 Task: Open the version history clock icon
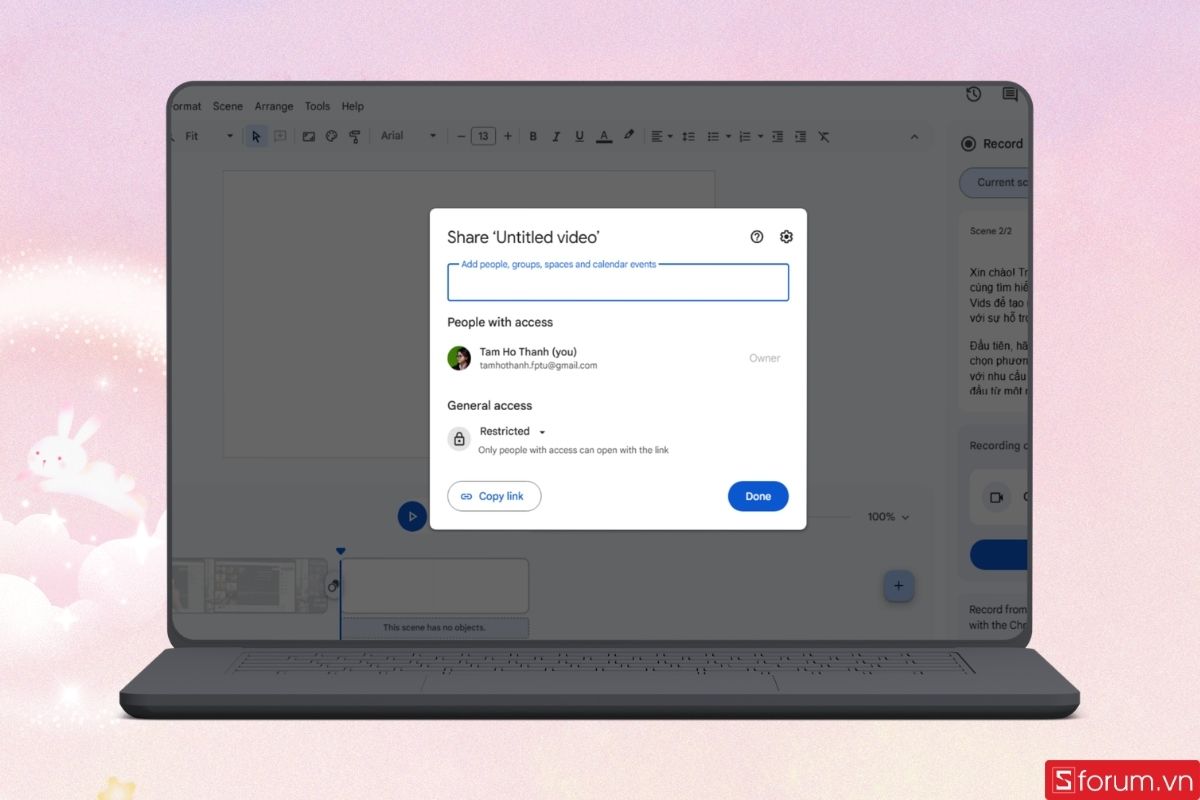[973, 94]
